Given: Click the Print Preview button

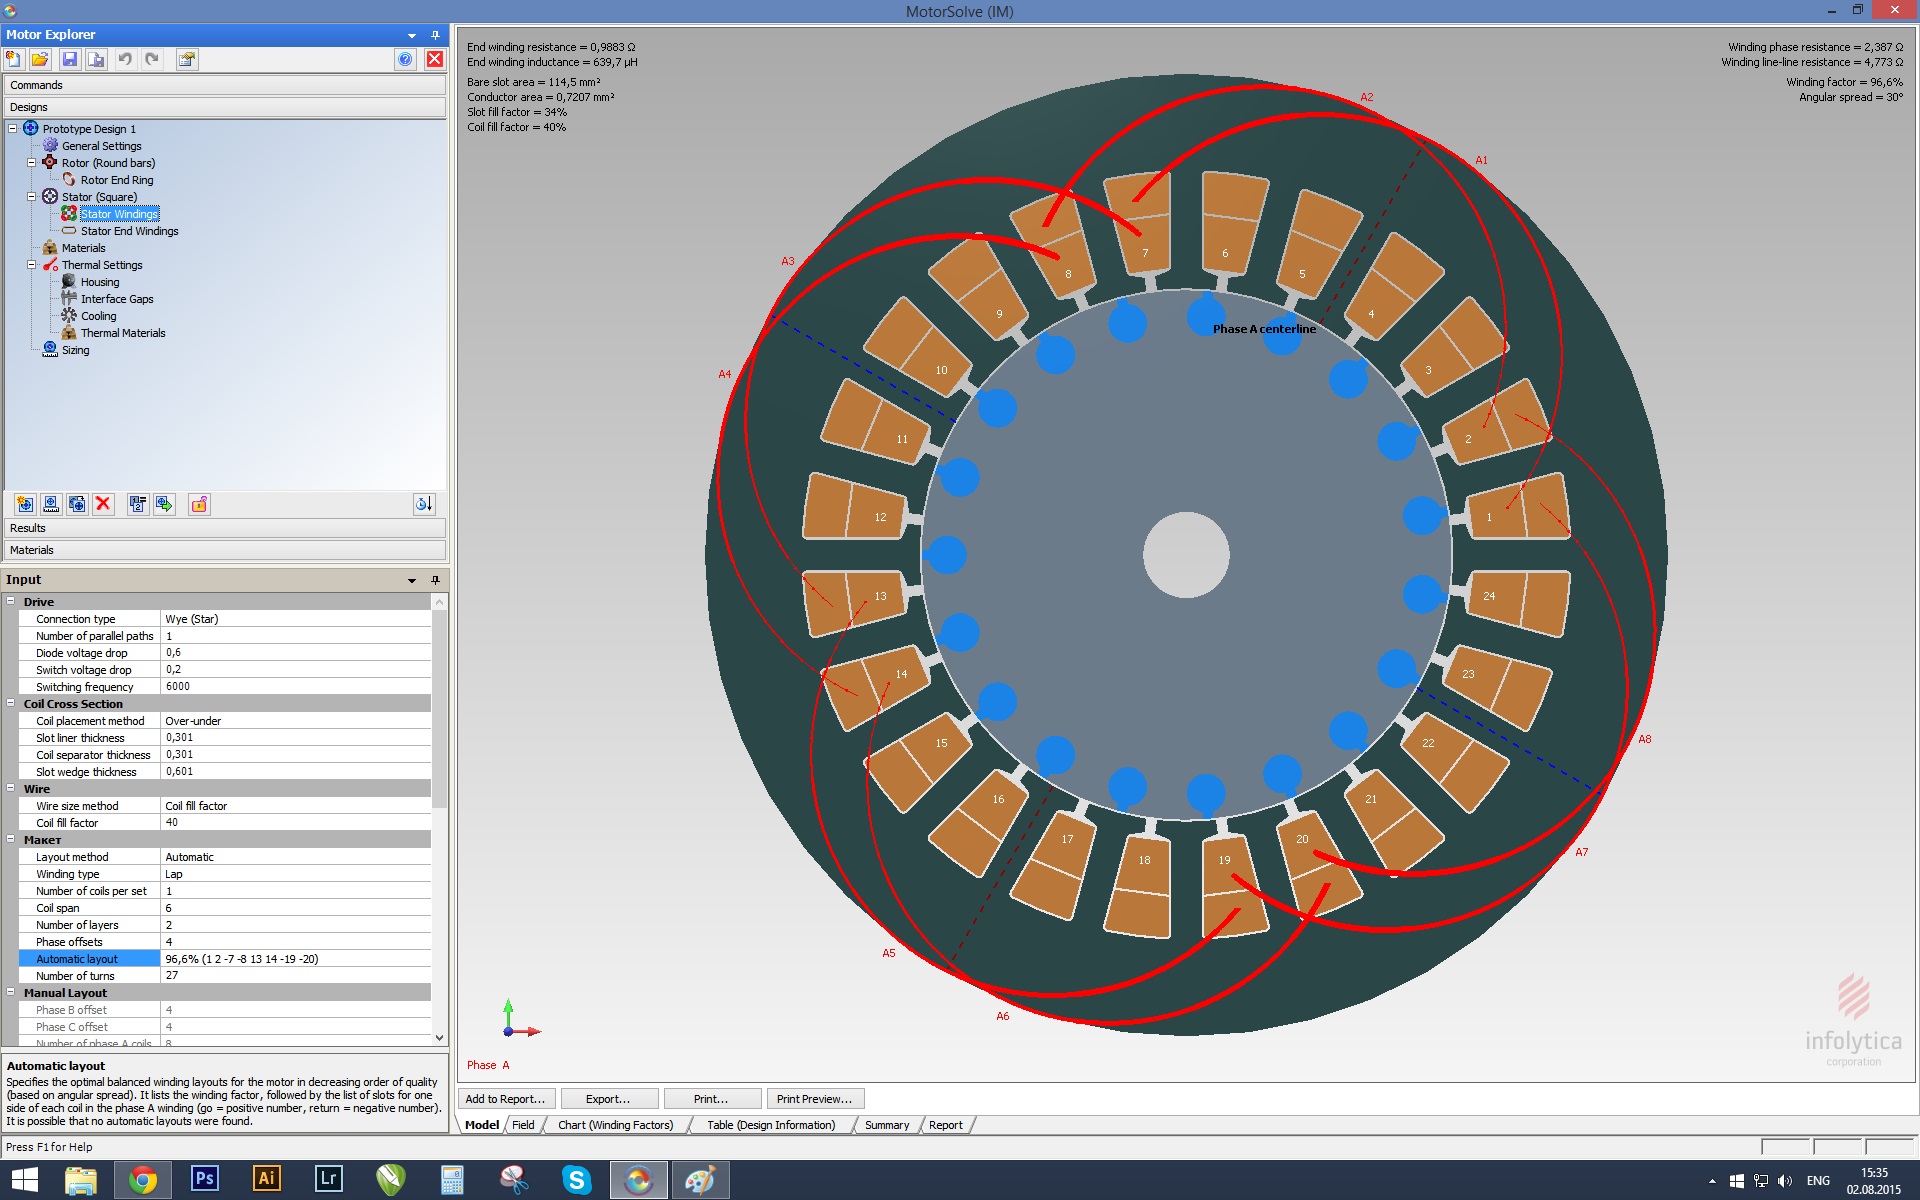Looking at the screenshot, I should point(814,1099).
